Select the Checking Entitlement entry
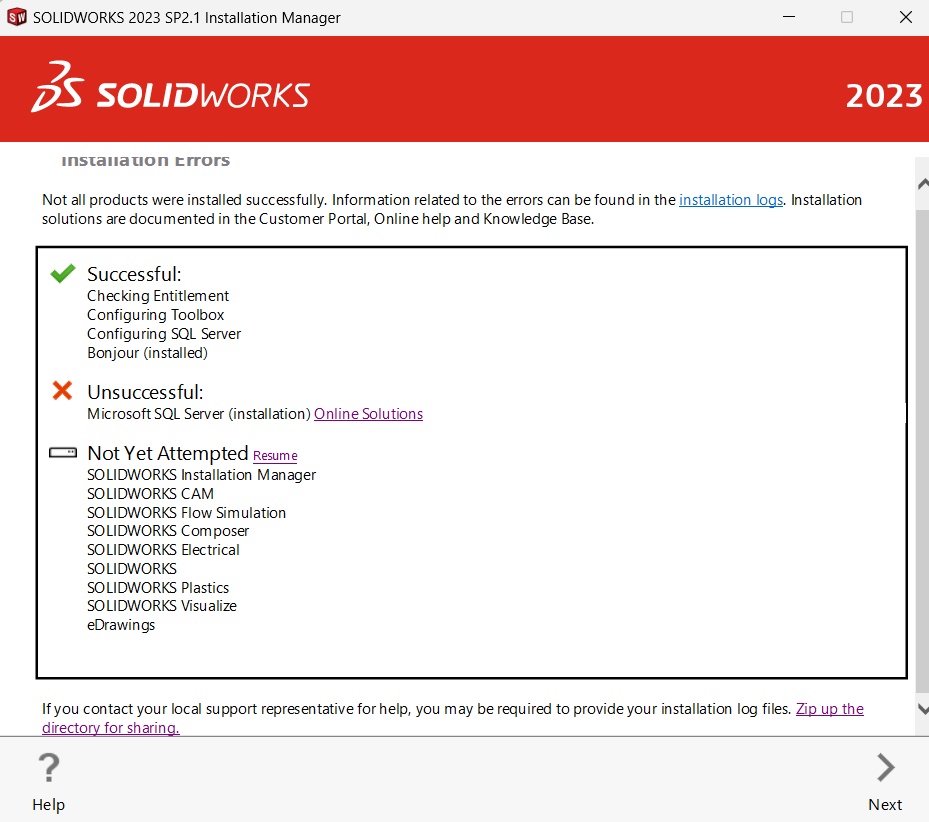Viewport: 929px width, 822px height. coord(158,296)
